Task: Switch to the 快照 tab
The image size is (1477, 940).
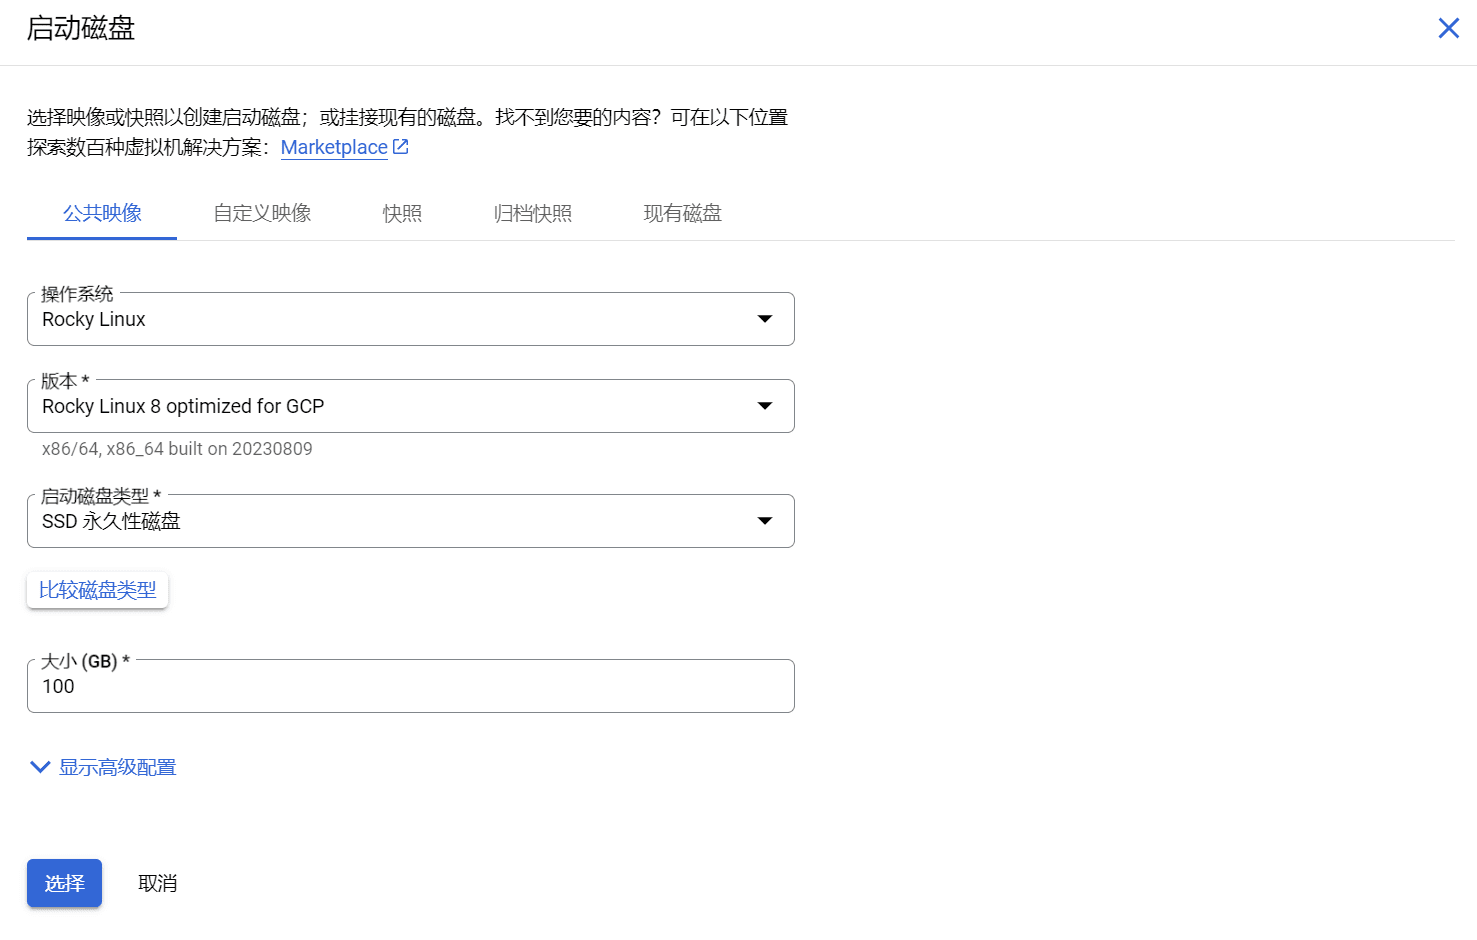Action: 401,213
